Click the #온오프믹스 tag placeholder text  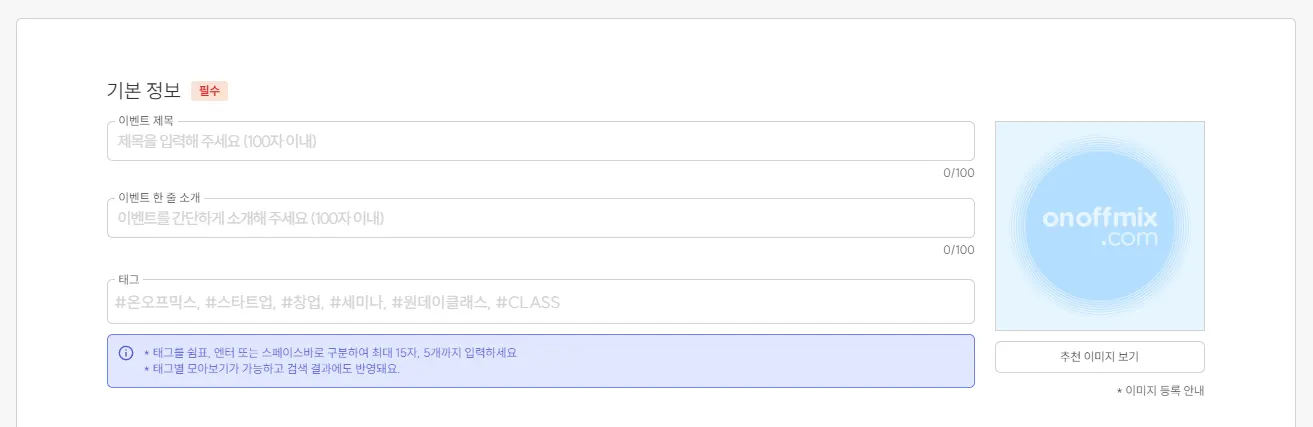coord(156,302)
